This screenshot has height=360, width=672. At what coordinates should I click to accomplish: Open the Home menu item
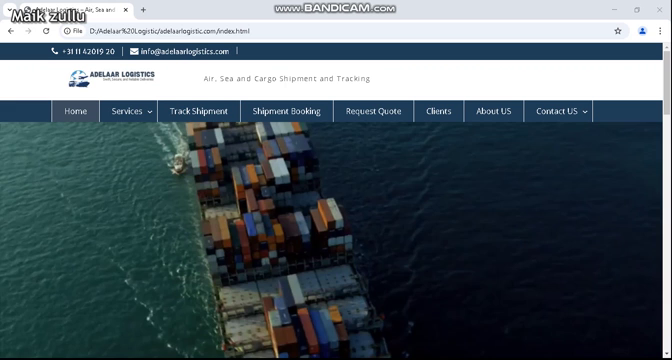(x=75, y=111)
